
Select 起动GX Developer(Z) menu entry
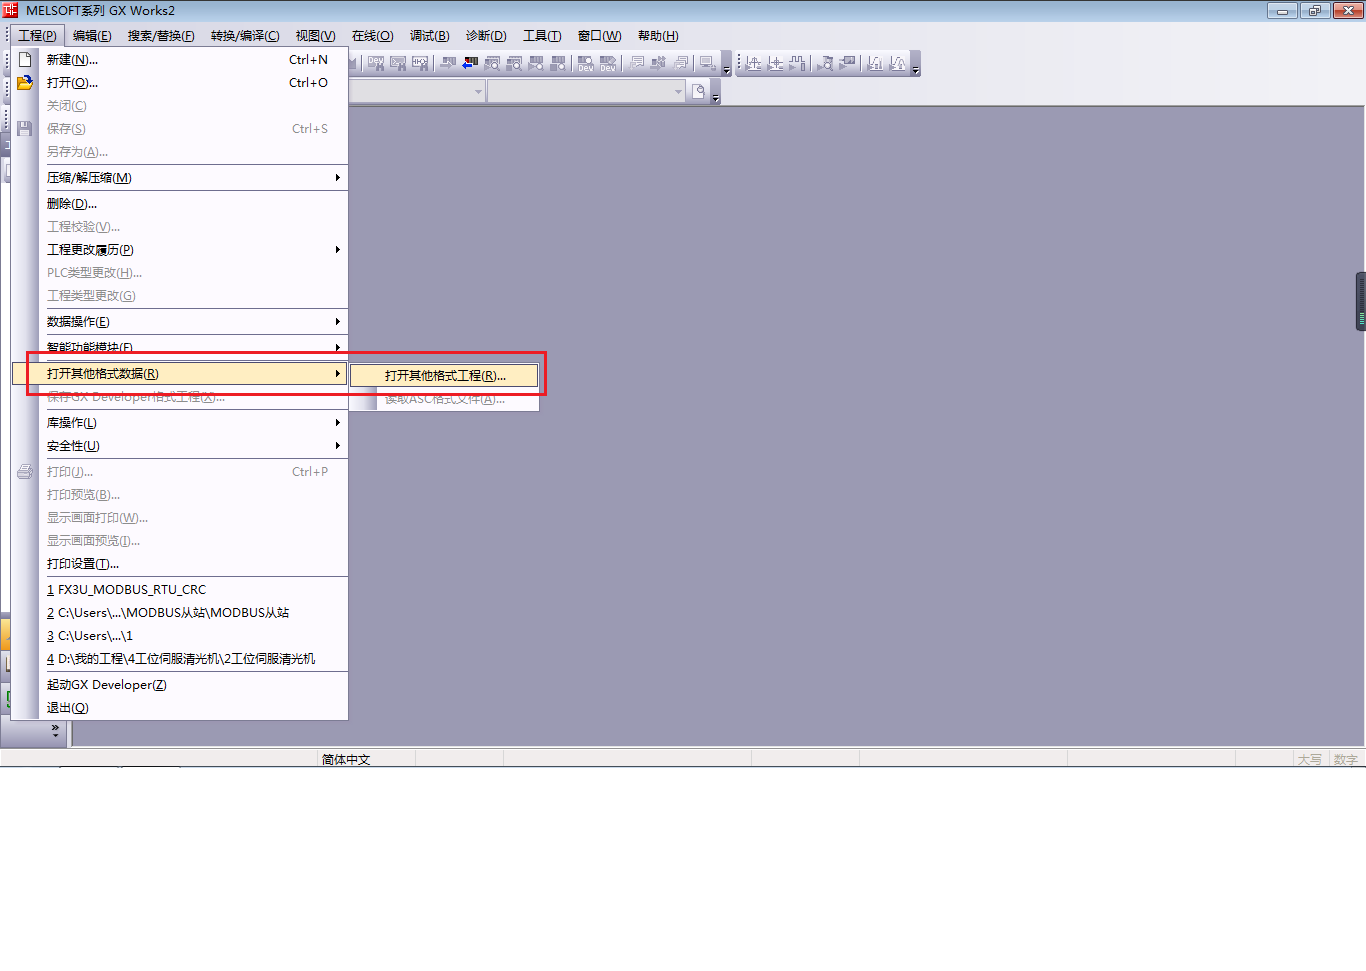coord(107,685)
